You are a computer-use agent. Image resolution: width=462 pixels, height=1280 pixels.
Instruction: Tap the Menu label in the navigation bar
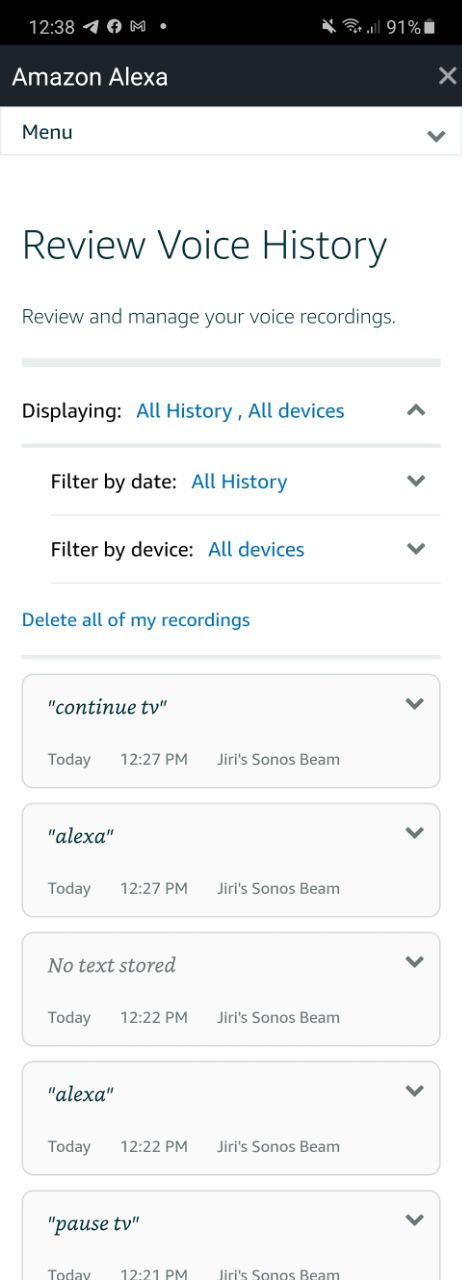point(47,132)
